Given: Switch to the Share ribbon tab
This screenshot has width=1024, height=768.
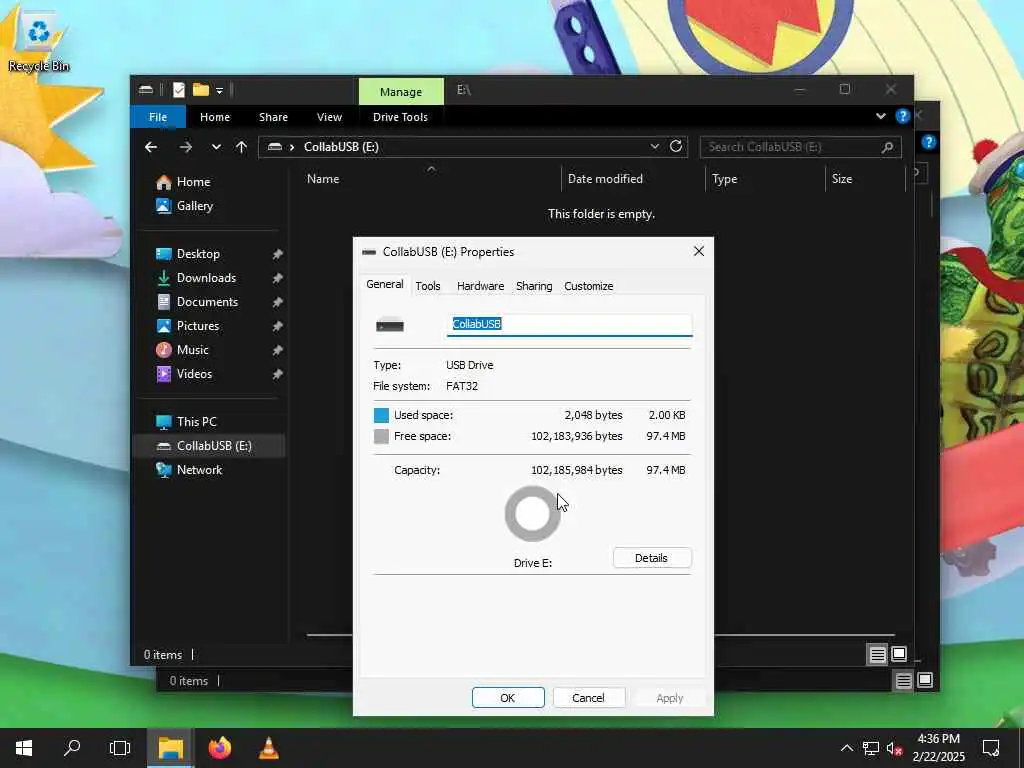Looking at the screenshot, I should (273, 117).
